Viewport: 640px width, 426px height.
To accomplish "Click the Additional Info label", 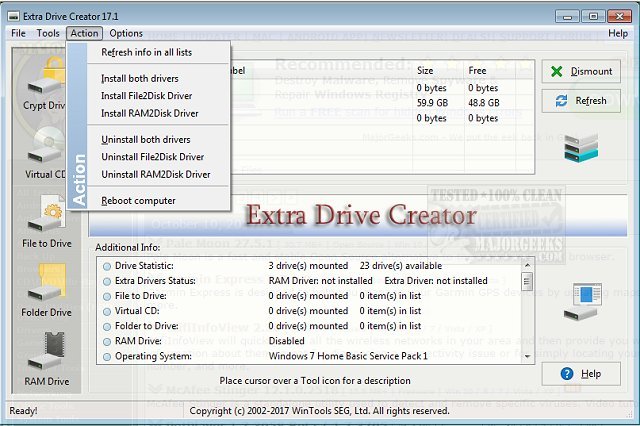I will click(x=128, y=248).
